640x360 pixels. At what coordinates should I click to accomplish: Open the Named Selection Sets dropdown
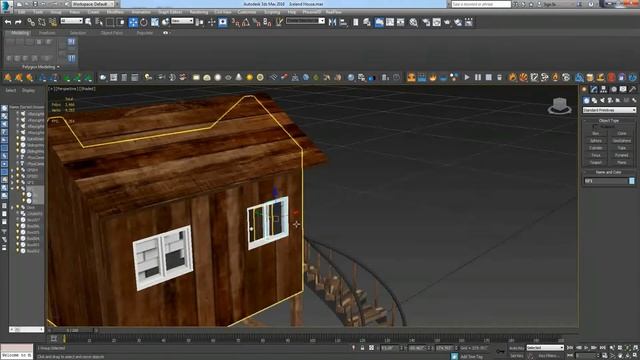[305, 21]
